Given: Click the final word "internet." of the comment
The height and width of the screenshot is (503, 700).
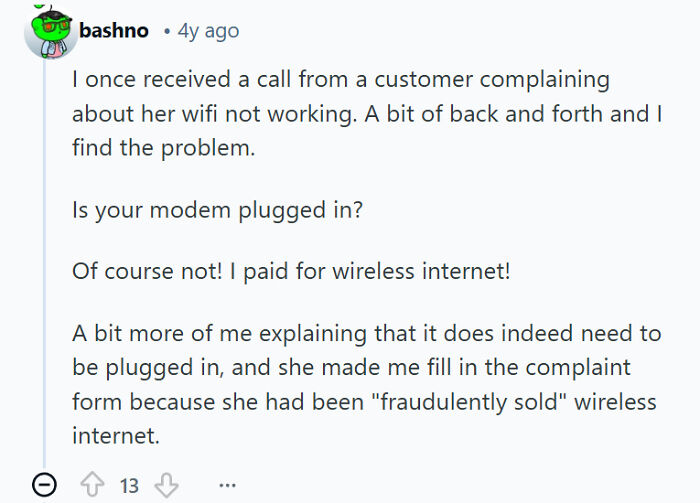Looking at the screenshot, I should click(115, 436).
